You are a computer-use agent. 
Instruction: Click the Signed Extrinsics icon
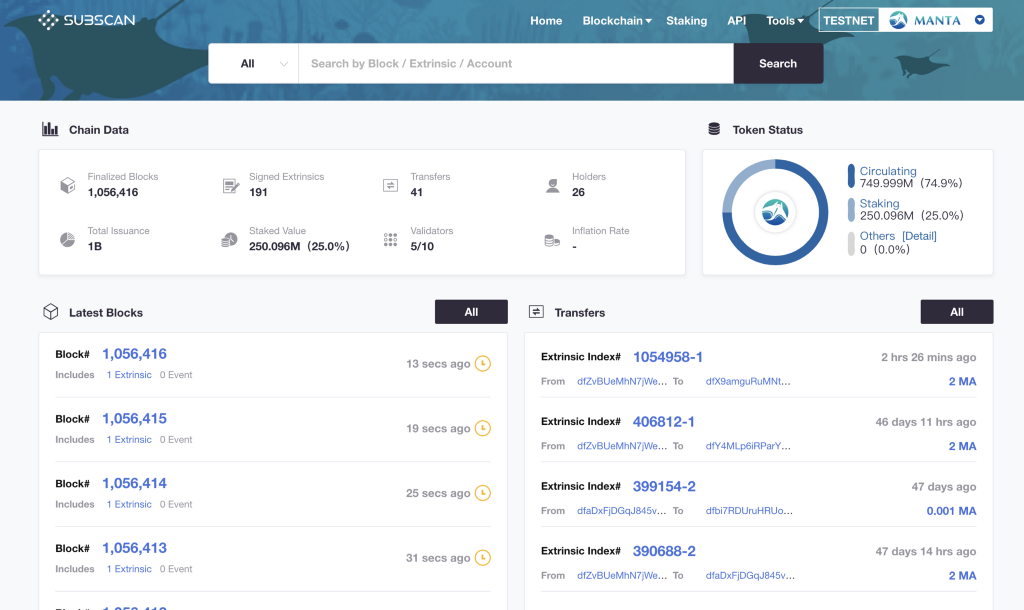click(231, 185)
